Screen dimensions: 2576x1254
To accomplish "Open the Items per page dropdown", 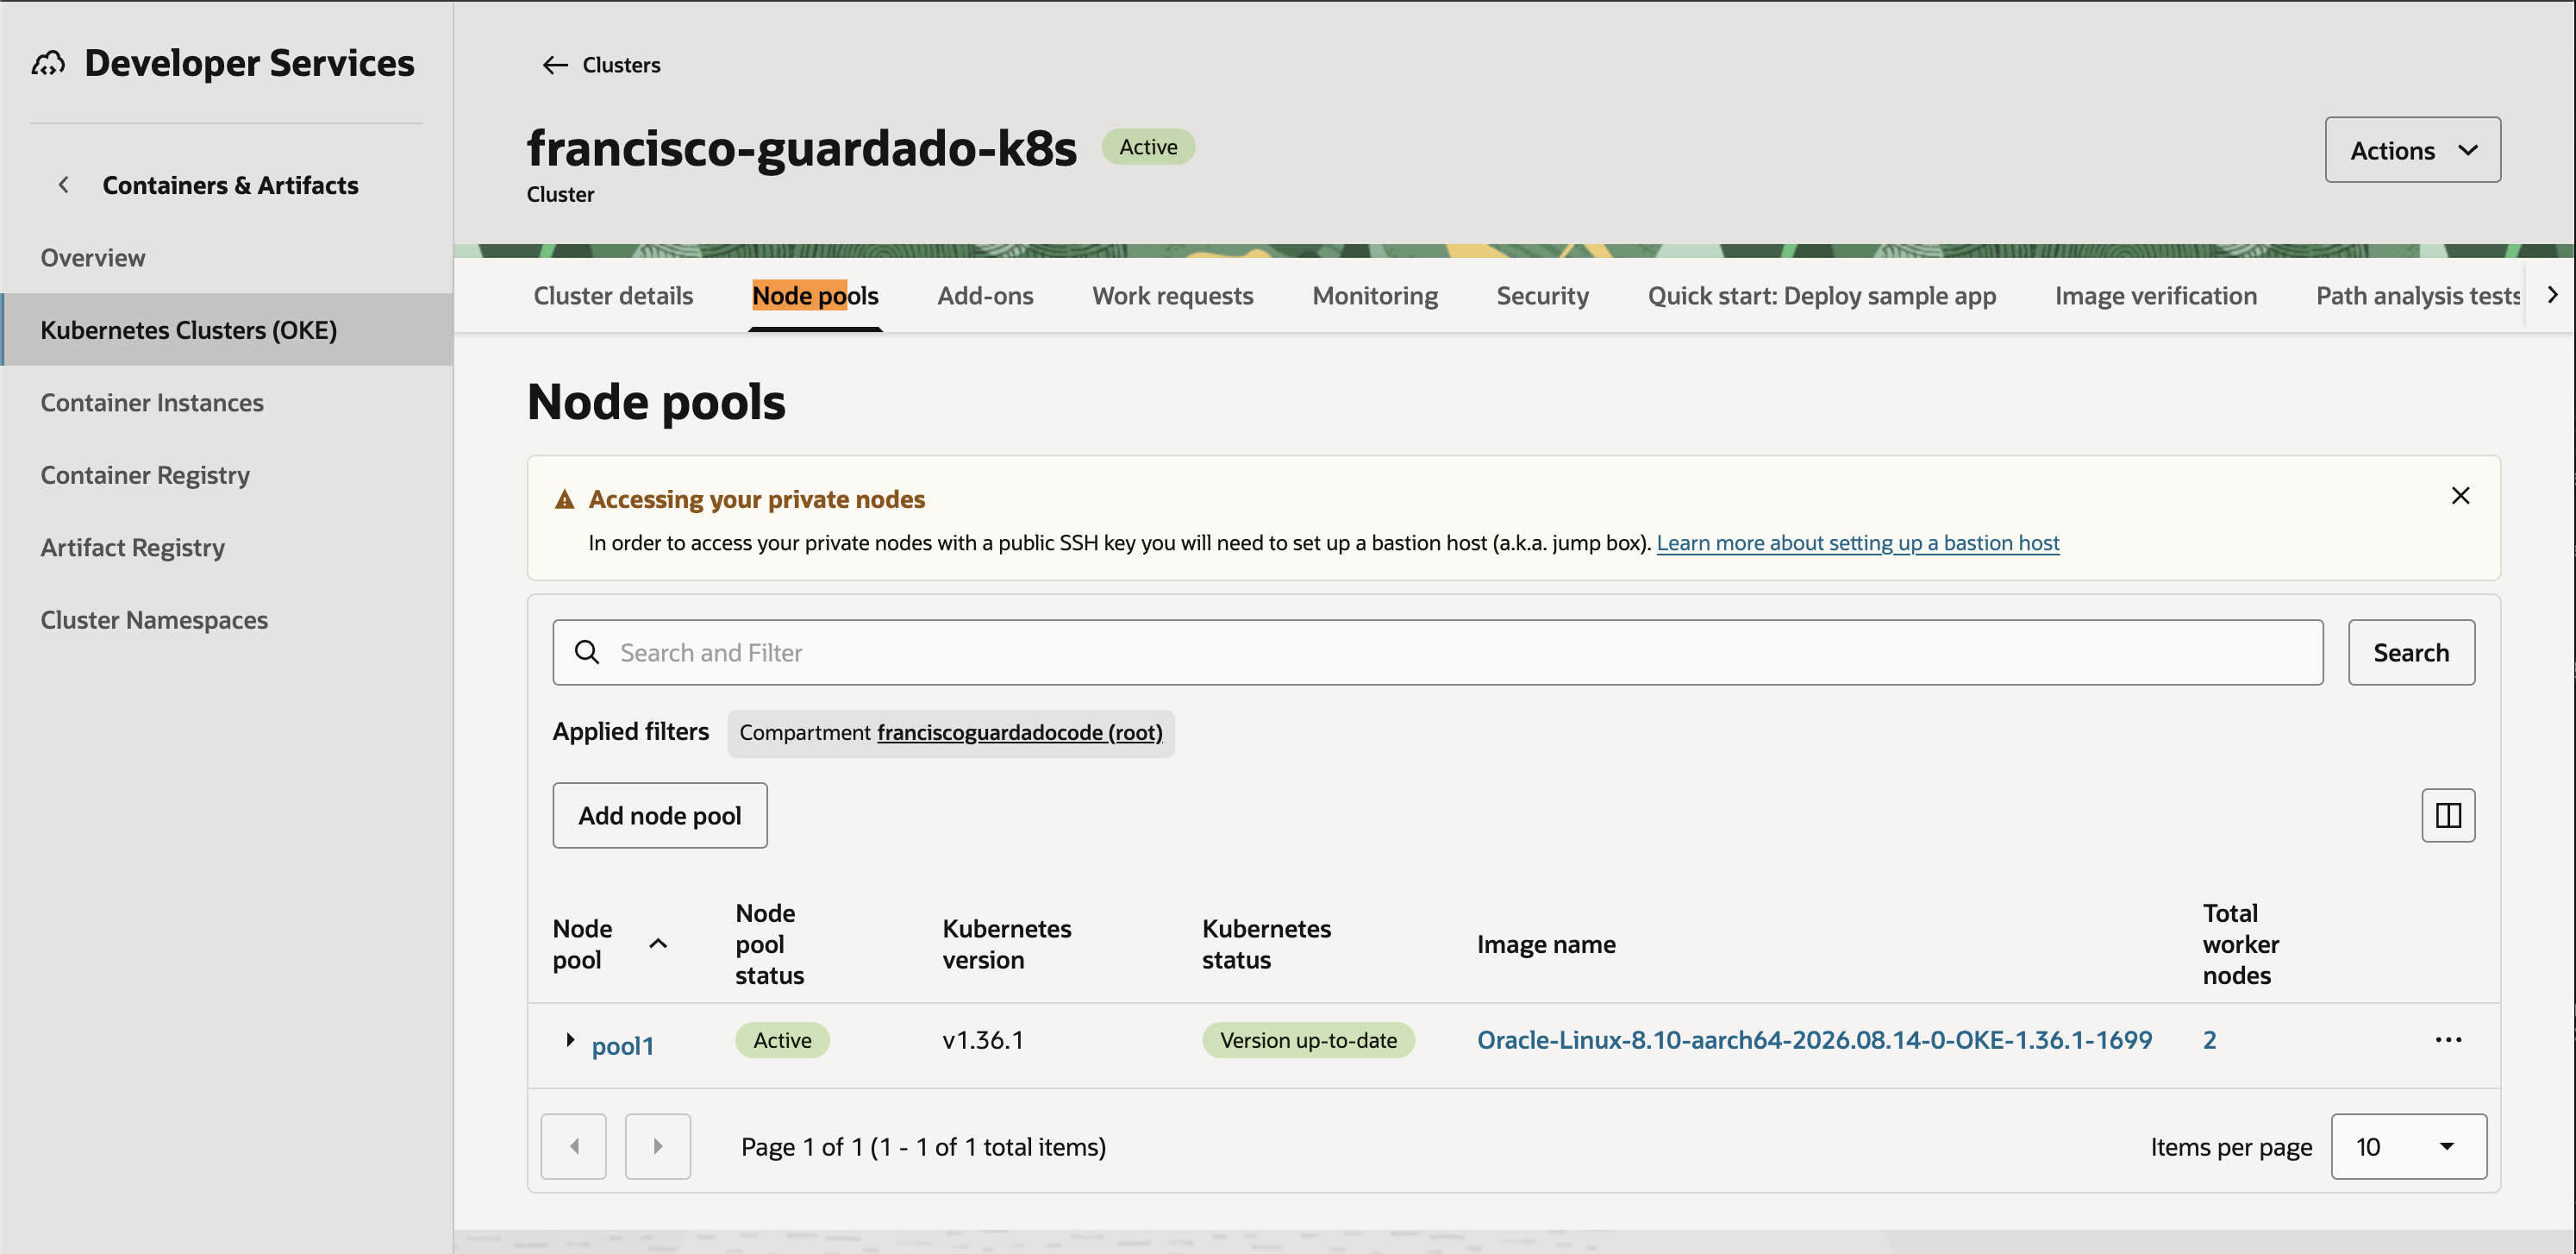I will (2408, 1146).
